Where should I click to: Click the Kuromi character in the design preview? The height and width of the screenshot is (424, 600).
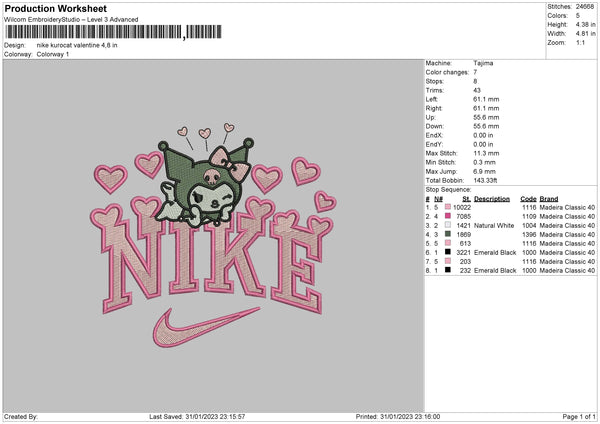point(205,184)
